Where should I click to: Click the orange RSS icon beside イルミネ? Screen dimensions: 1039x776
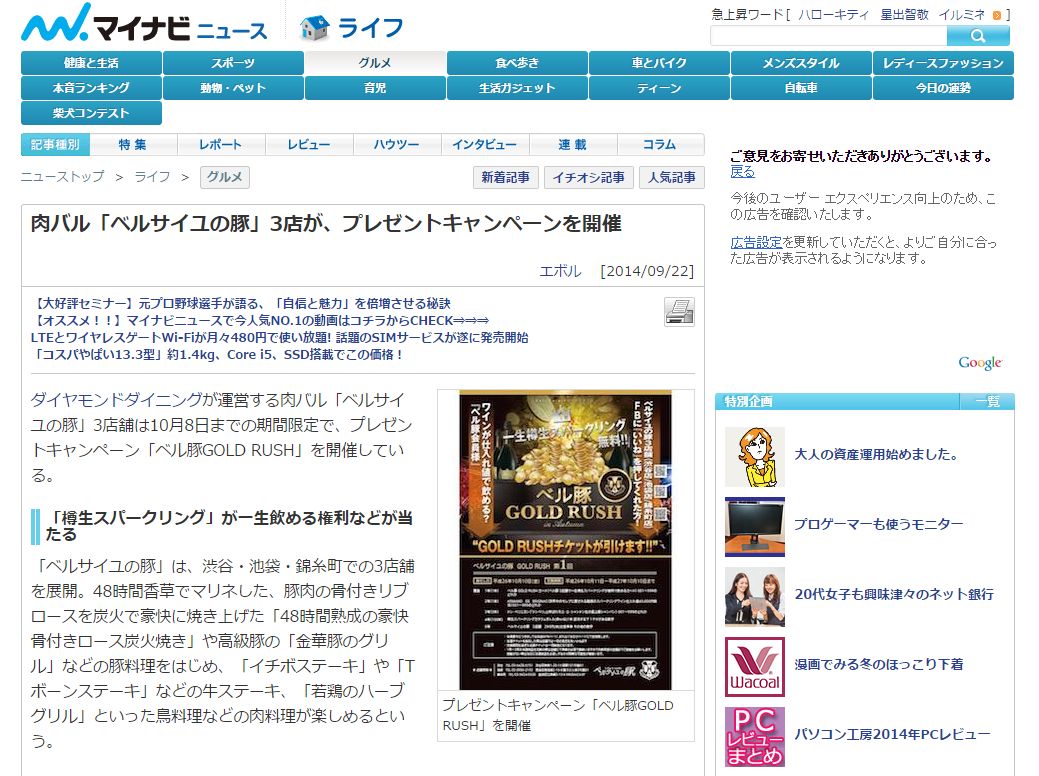997,15
